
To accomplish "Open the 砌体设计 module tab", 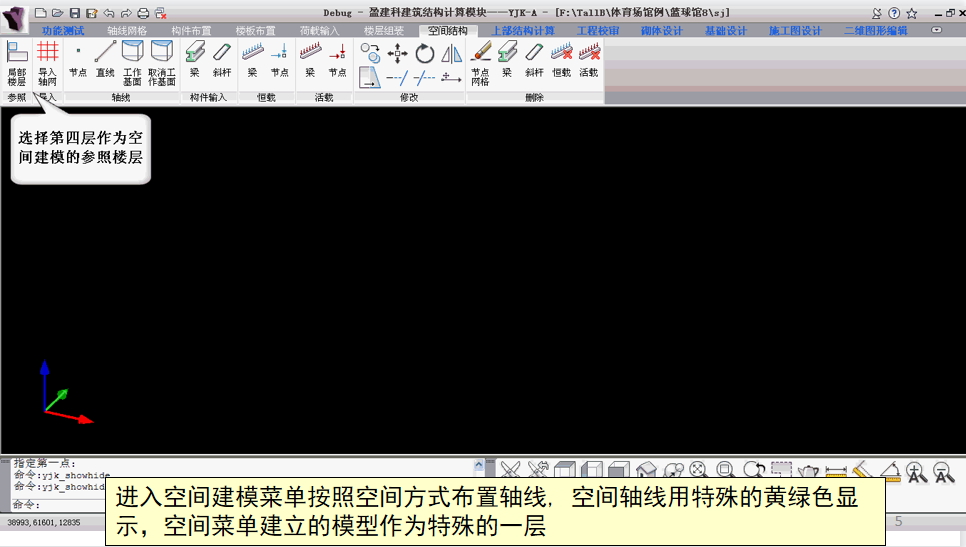I will (x=662, y=30).
